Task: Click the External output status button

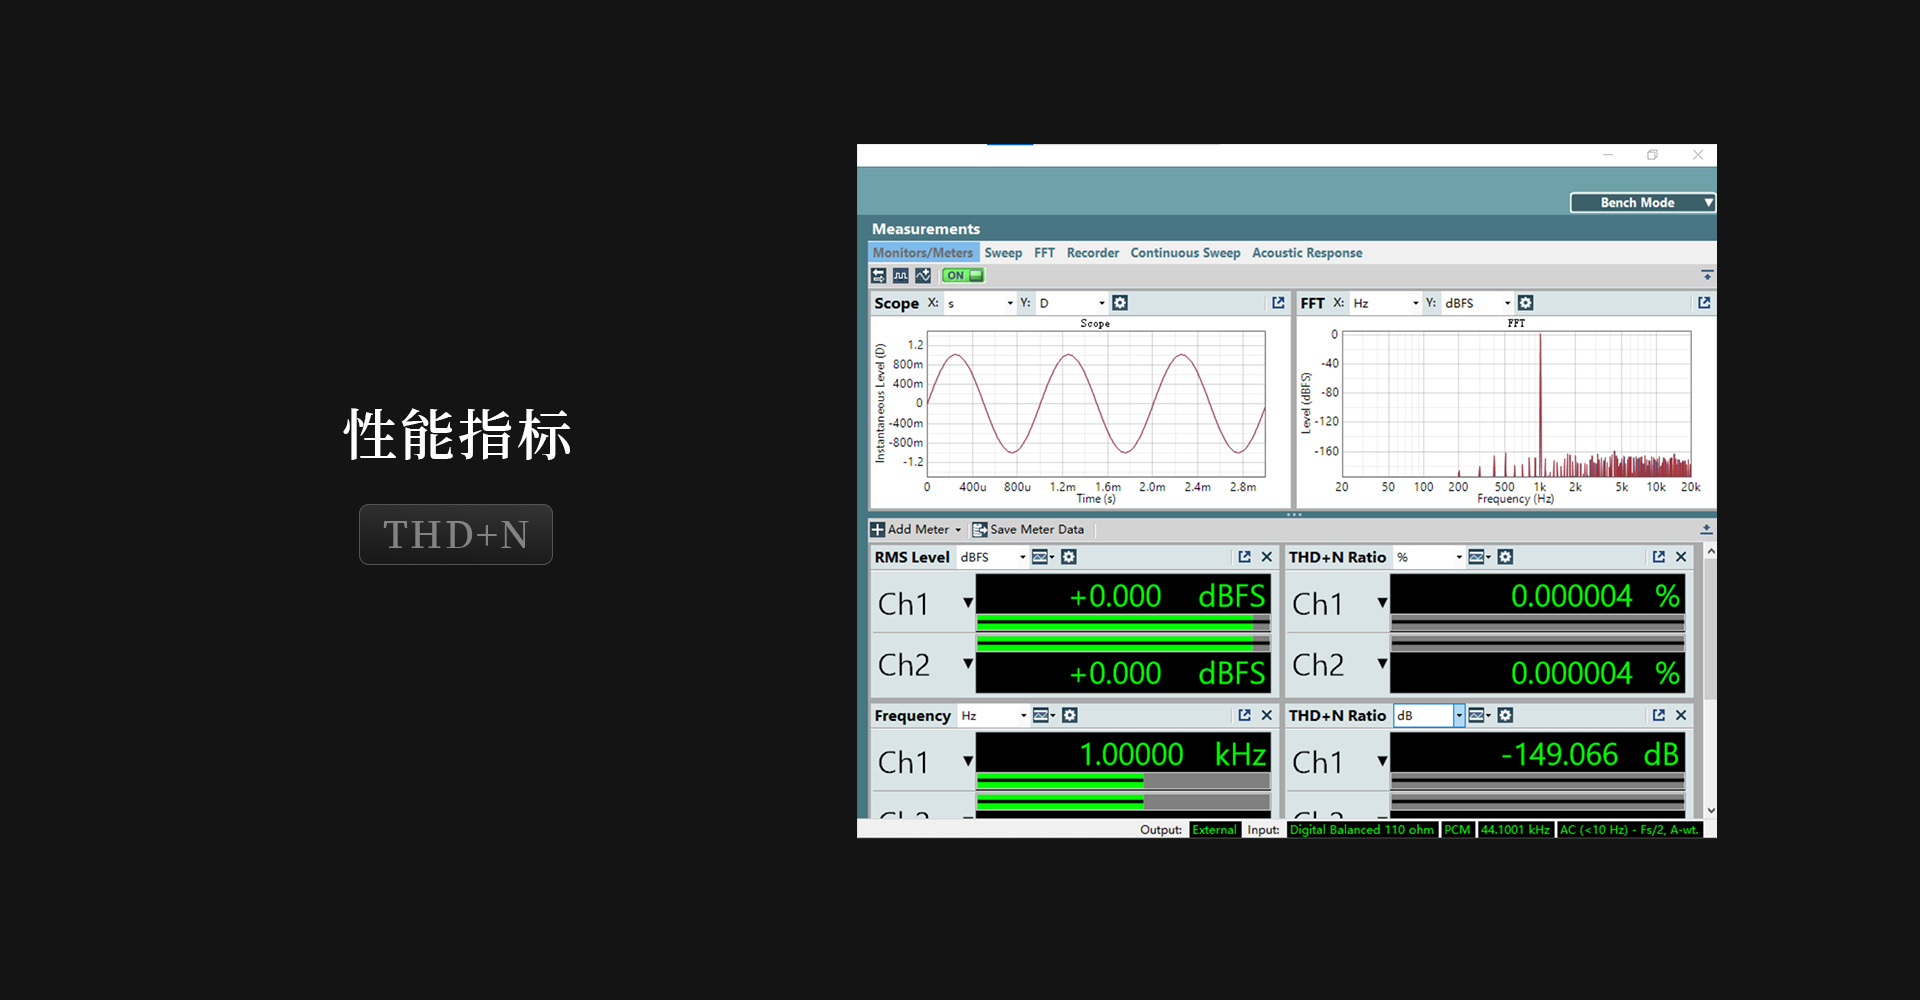Action: pyautogui.click(x=1214, y=830)
